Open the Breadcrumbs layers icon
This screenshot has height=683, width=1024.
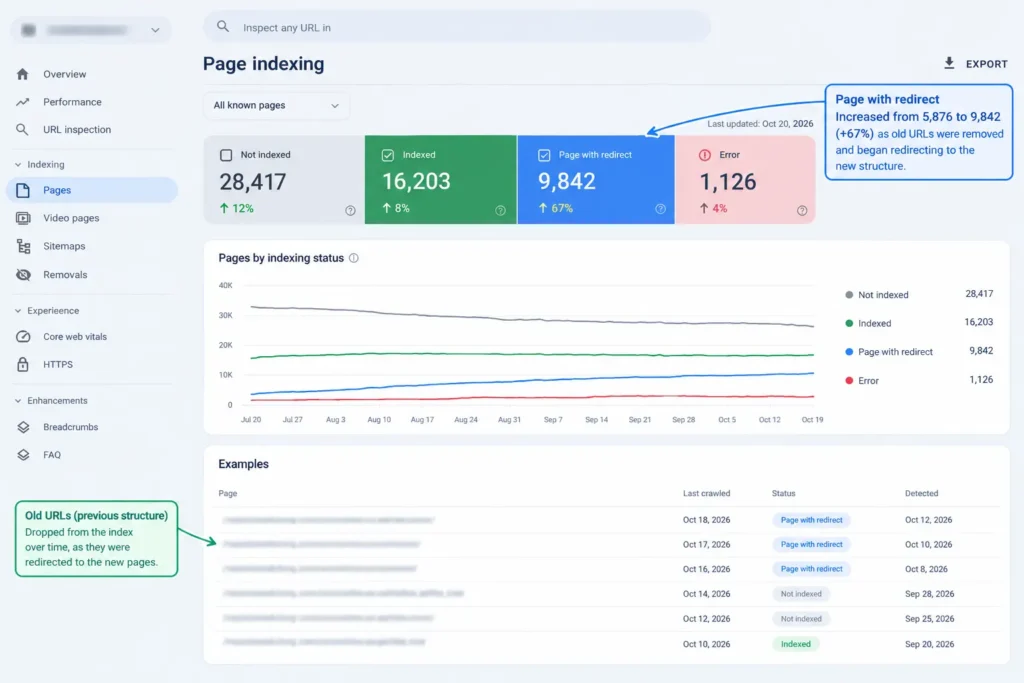24,427
